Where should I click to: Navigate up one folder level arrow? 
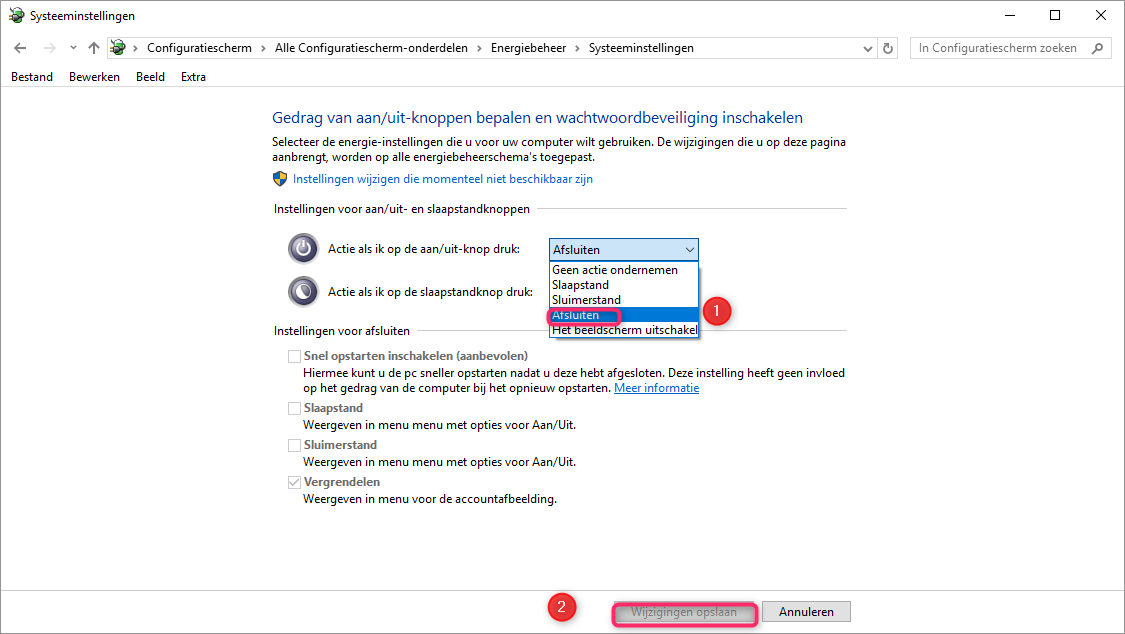[x=94, y=48]
